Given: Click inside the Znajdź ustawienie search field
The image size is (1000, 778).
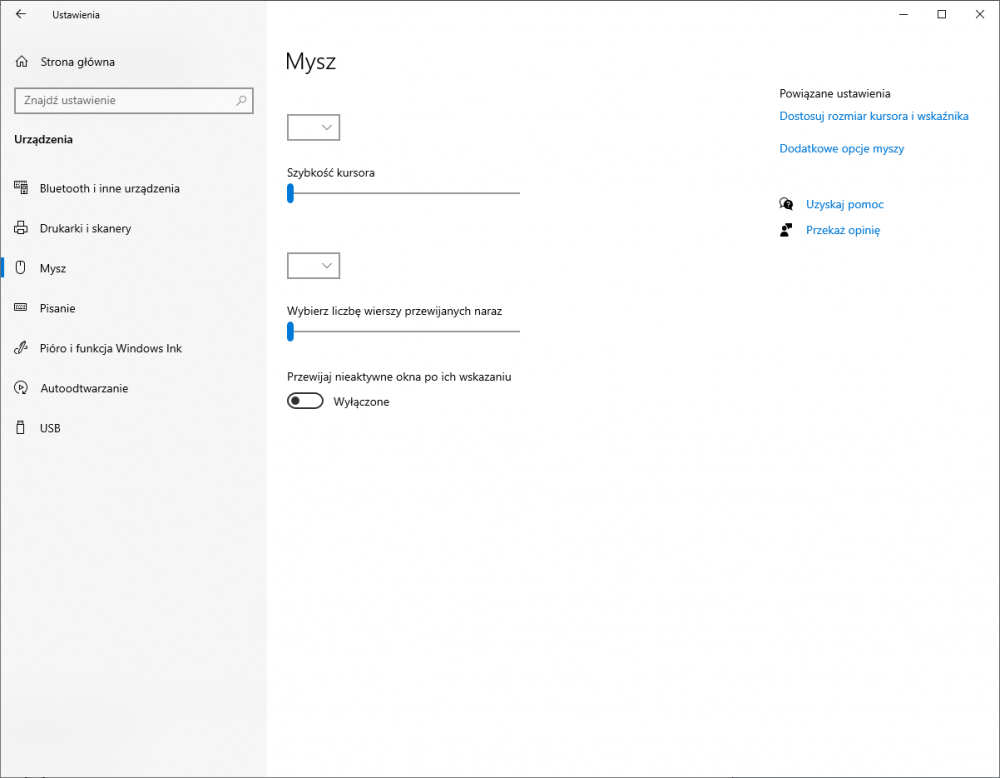Looking at the screenshot, I should 120,100.
